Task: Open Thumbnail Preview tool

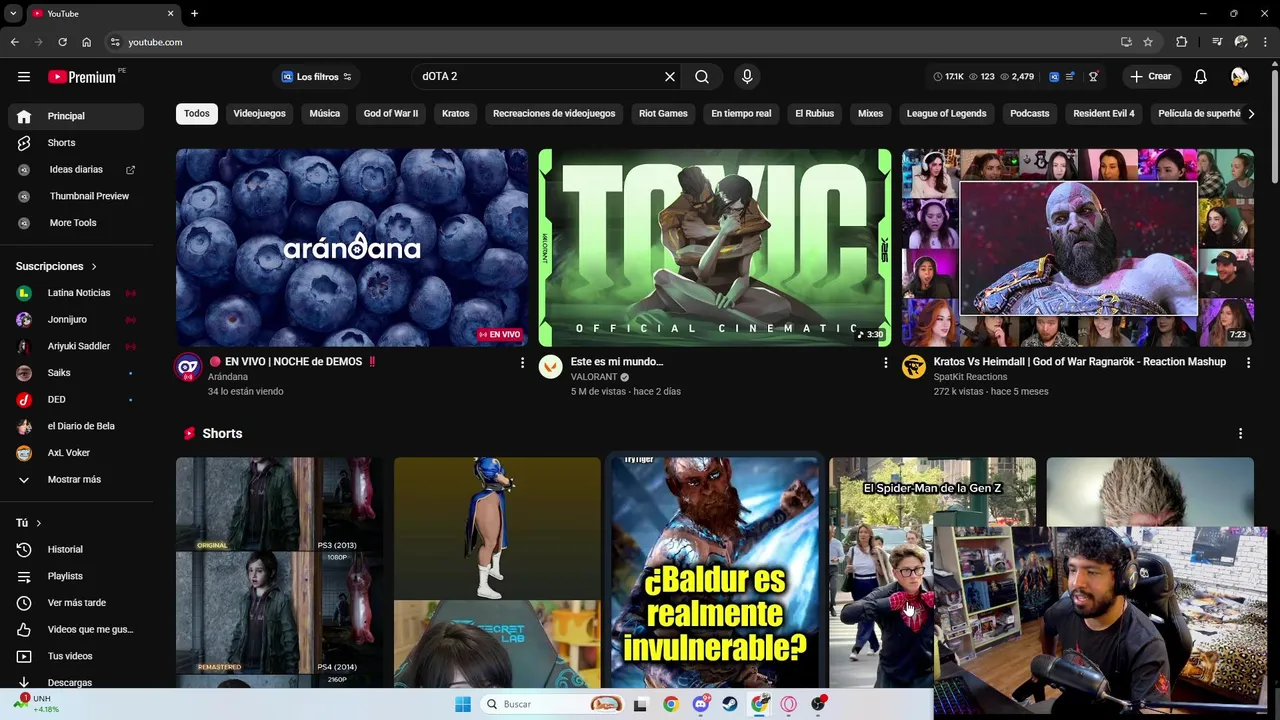Action: pyautogui.click(x=76, y=196)
